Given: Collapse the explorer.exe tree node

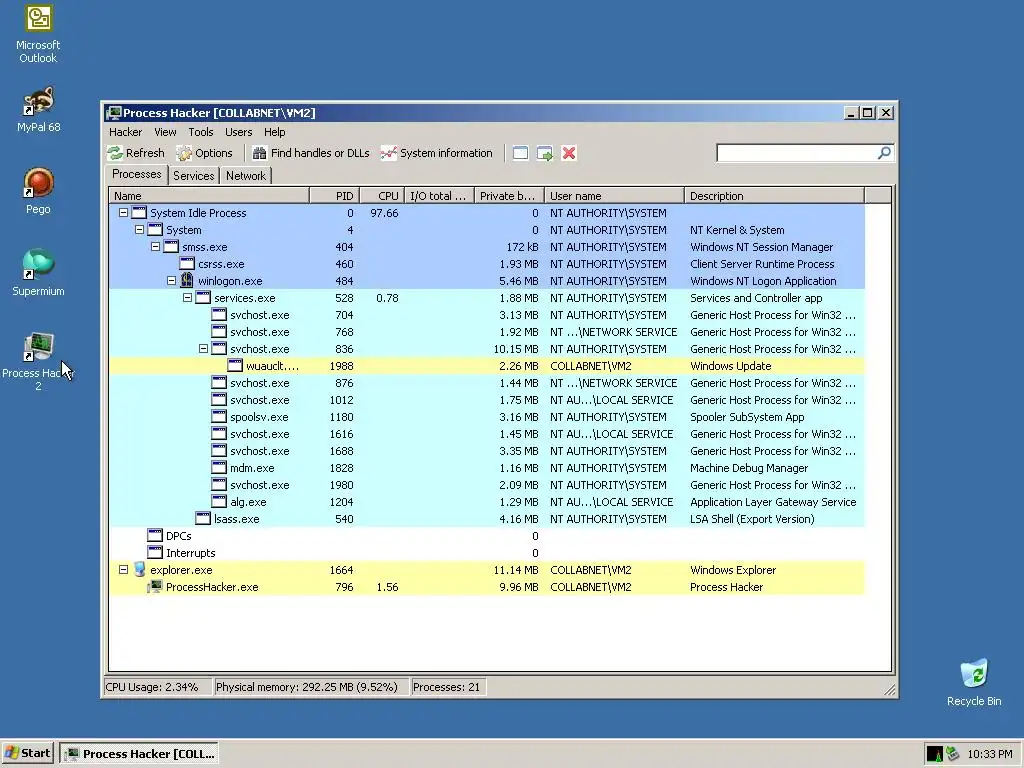Looking at the screenshot, I should [123, 569].
